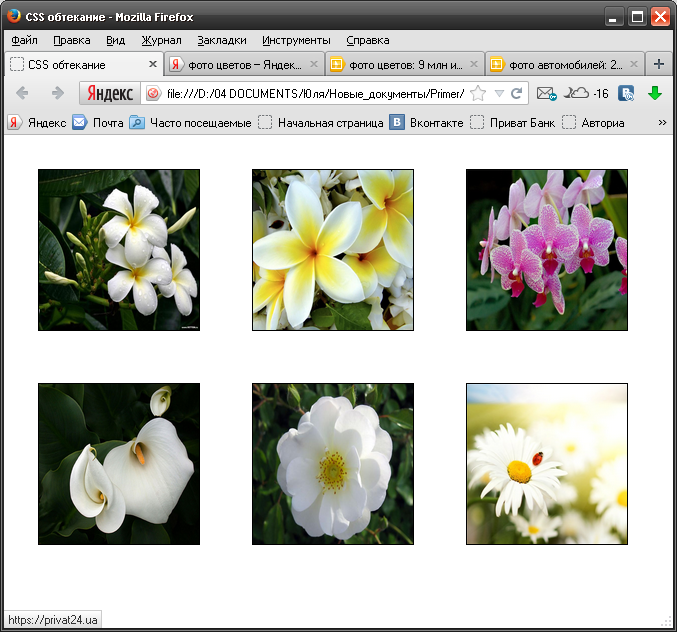Viewport: 677px width, 632px height.
Task: Show more bookmarks via the chevron
Action: [x=662, y=123]
